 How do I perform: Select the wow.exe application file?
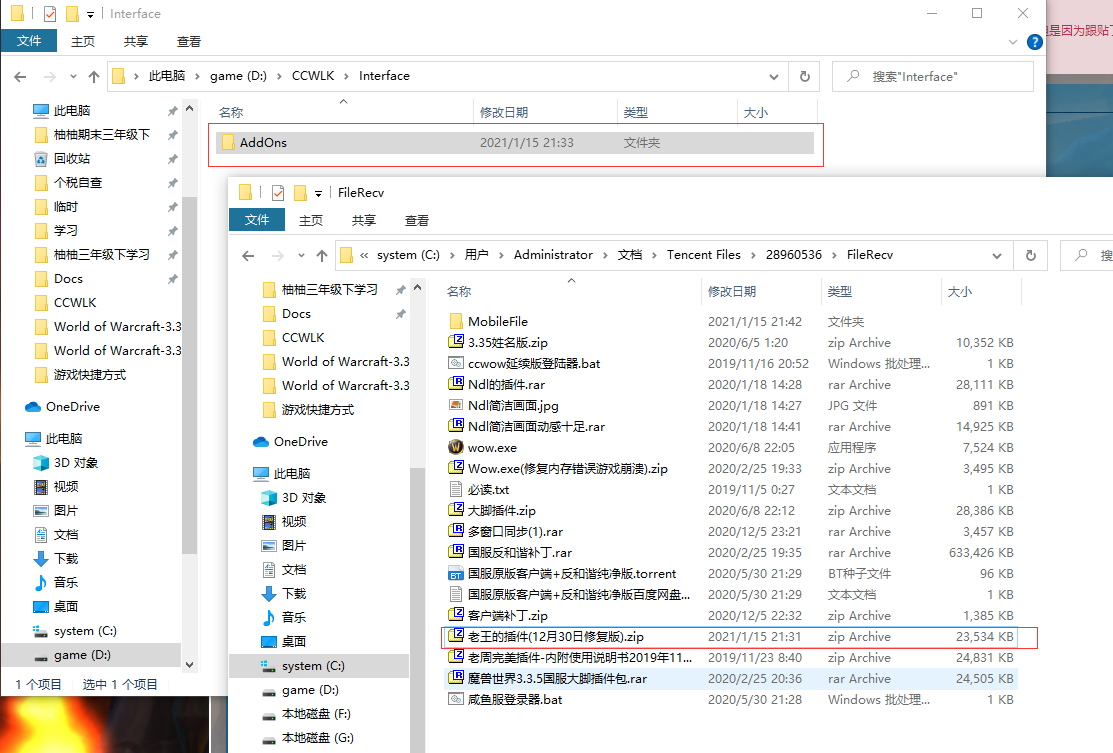(492, 448)
